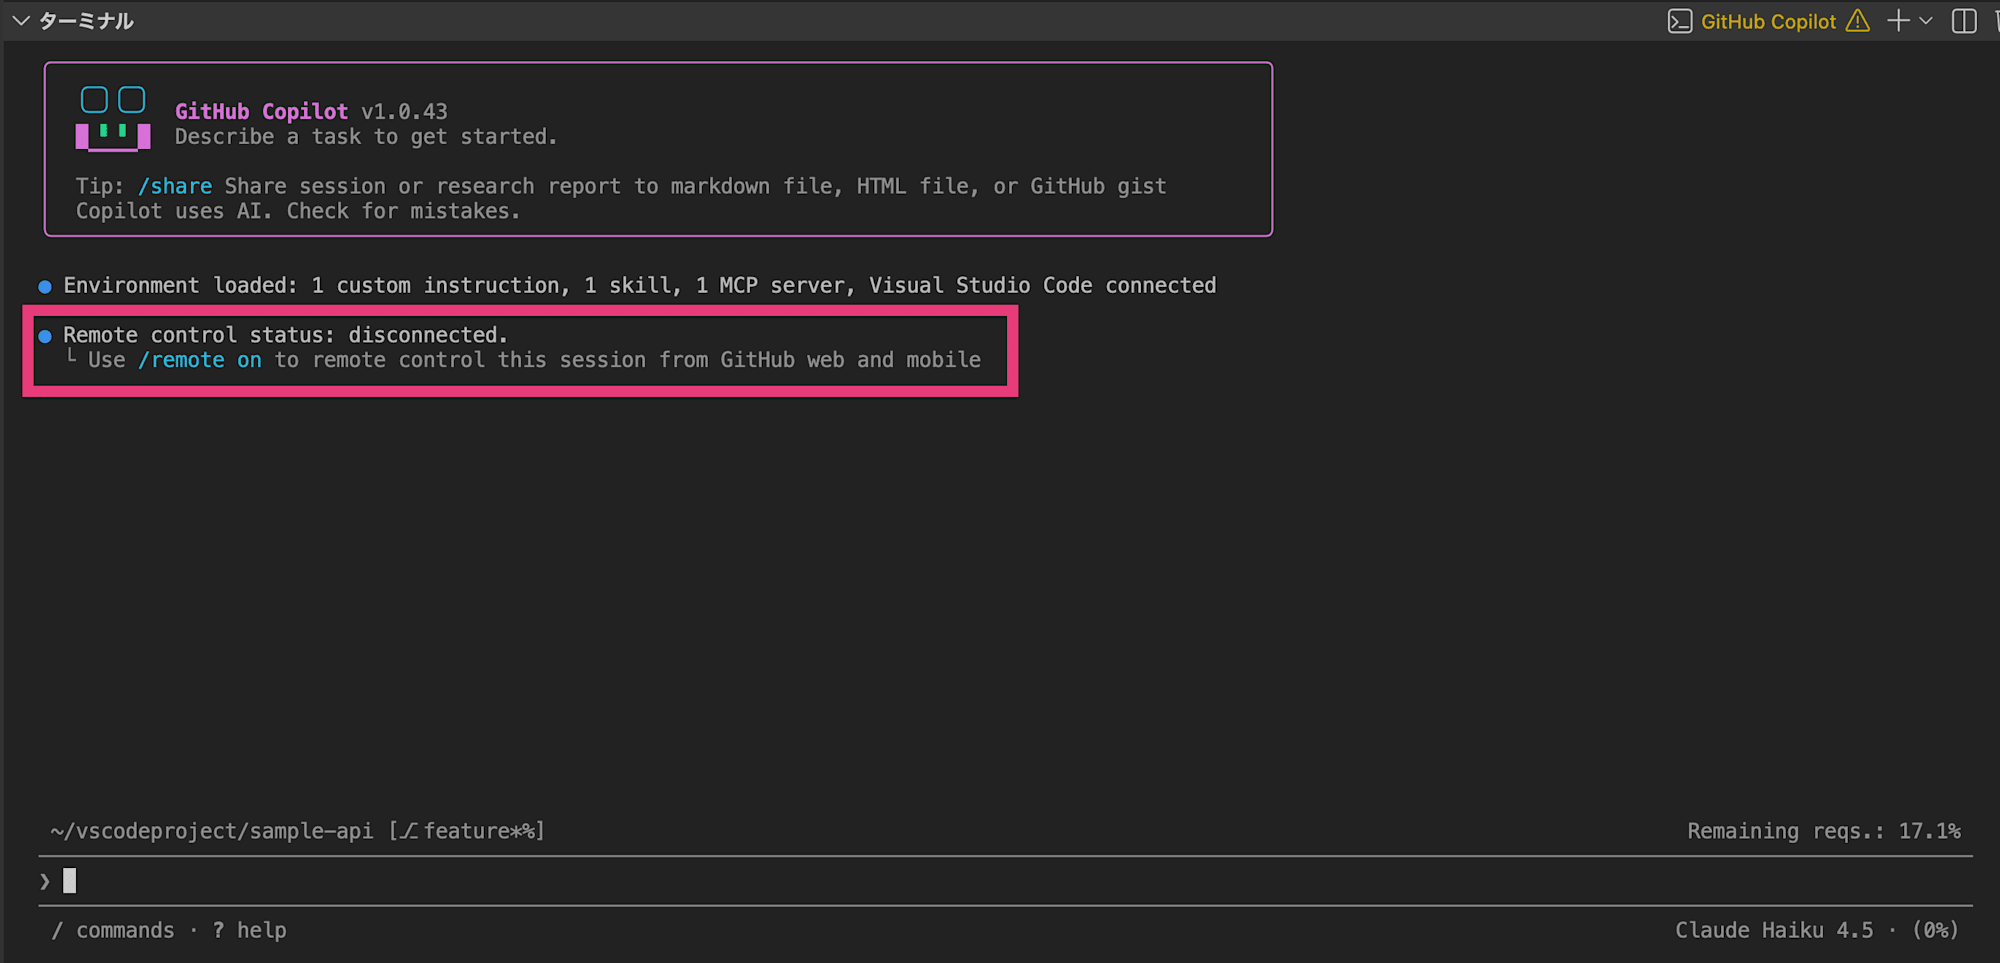The image size is (2000, 963).
Task: Click the Copilot mascot logo in the banner
Action: click(113, 119)
